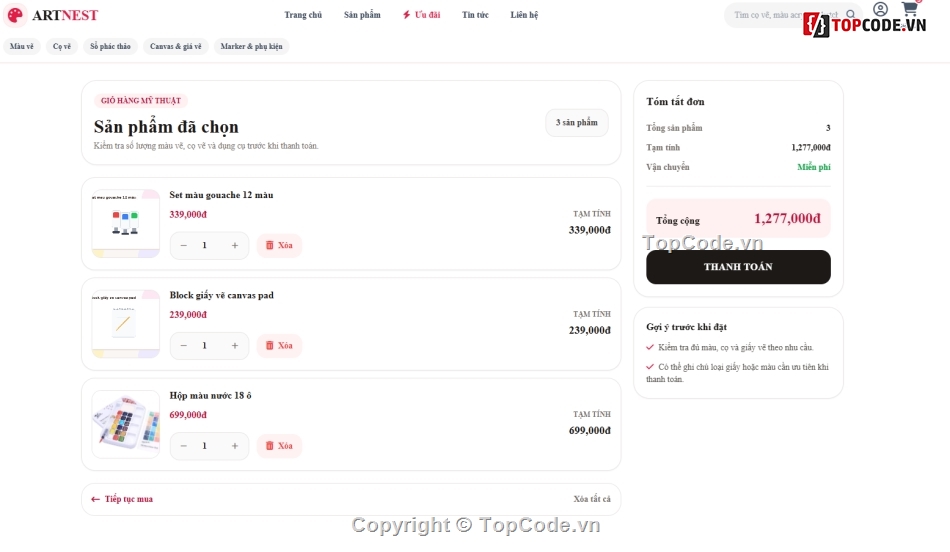
Task: Open Ưu đãi deals menu item
Action: coord(422,15)
